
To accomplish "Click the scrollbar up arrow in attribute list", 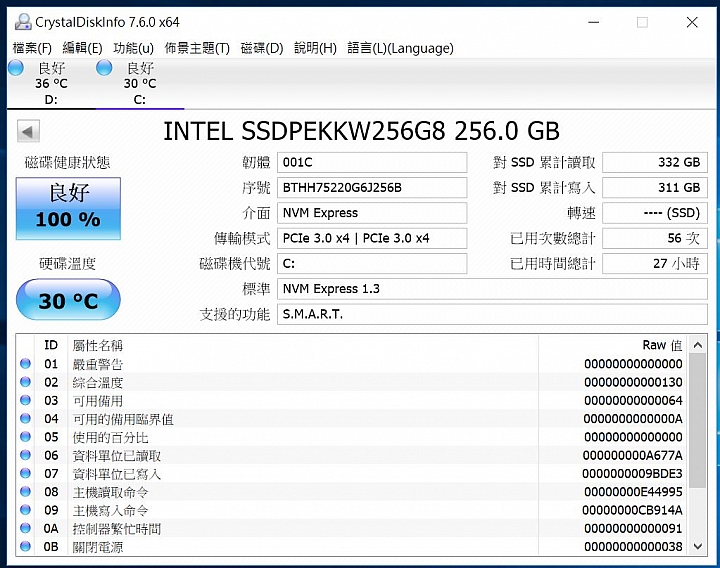I will 698,345.
